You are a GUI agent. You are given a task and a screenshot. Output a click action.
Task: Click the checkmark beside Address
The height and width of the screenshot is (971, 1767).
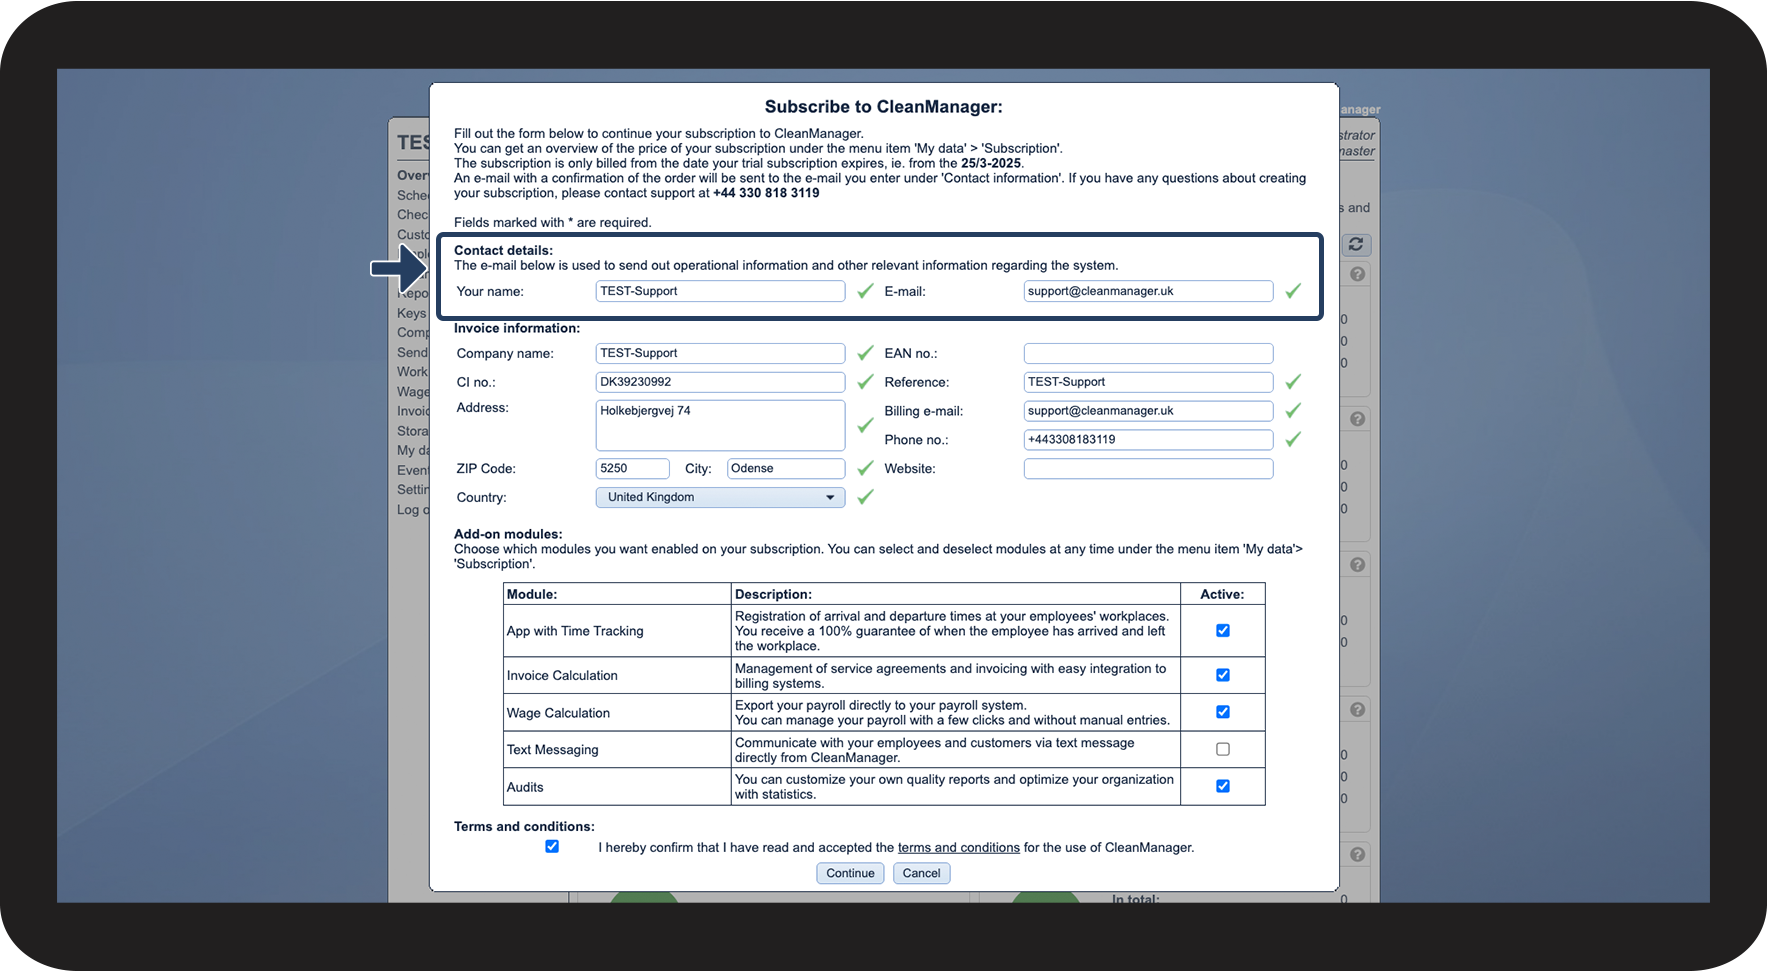[865, 425]
